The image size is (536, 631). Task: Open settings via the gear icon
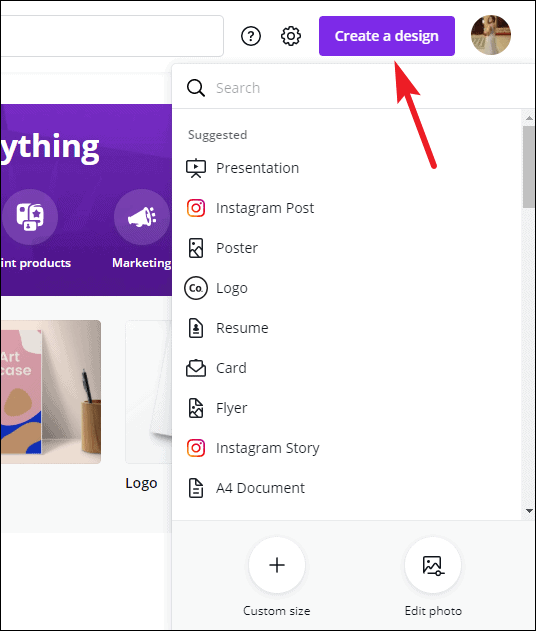pos(291,36)
